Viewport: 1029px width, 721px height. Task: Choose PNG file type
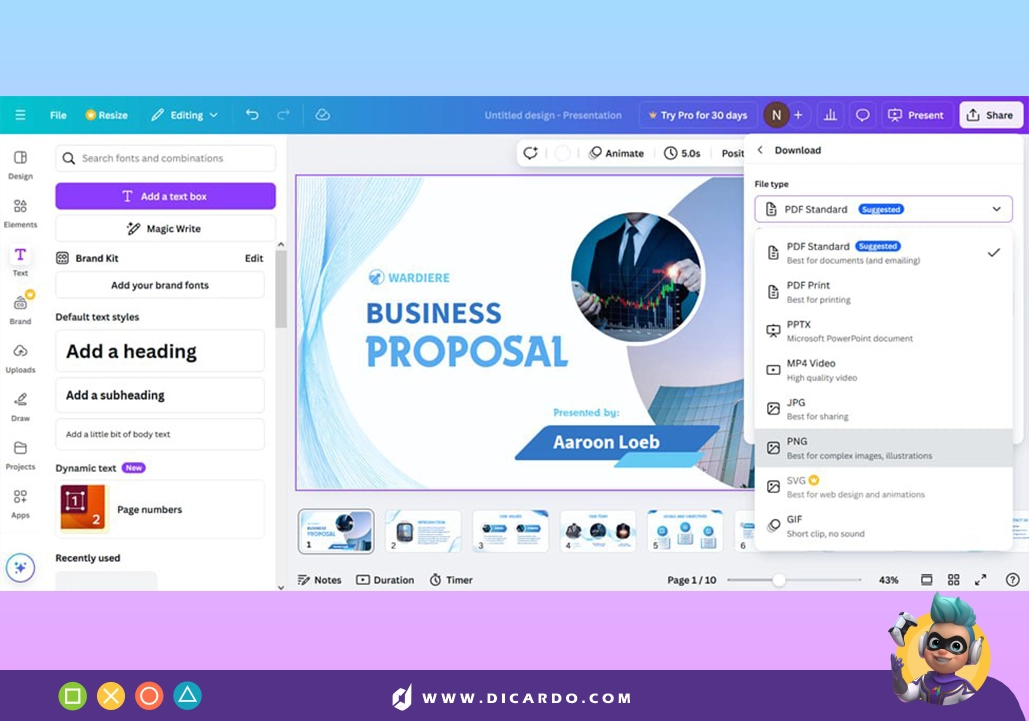[x=883, y=448]
